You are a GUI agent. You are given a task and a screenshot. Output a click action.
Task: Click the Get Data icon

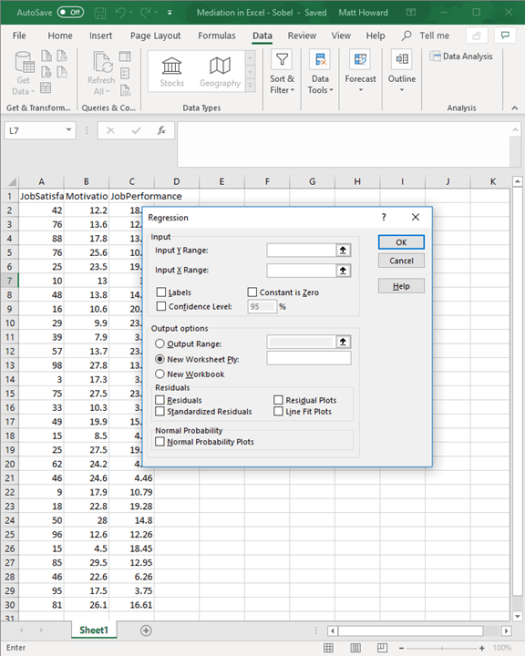24,63
